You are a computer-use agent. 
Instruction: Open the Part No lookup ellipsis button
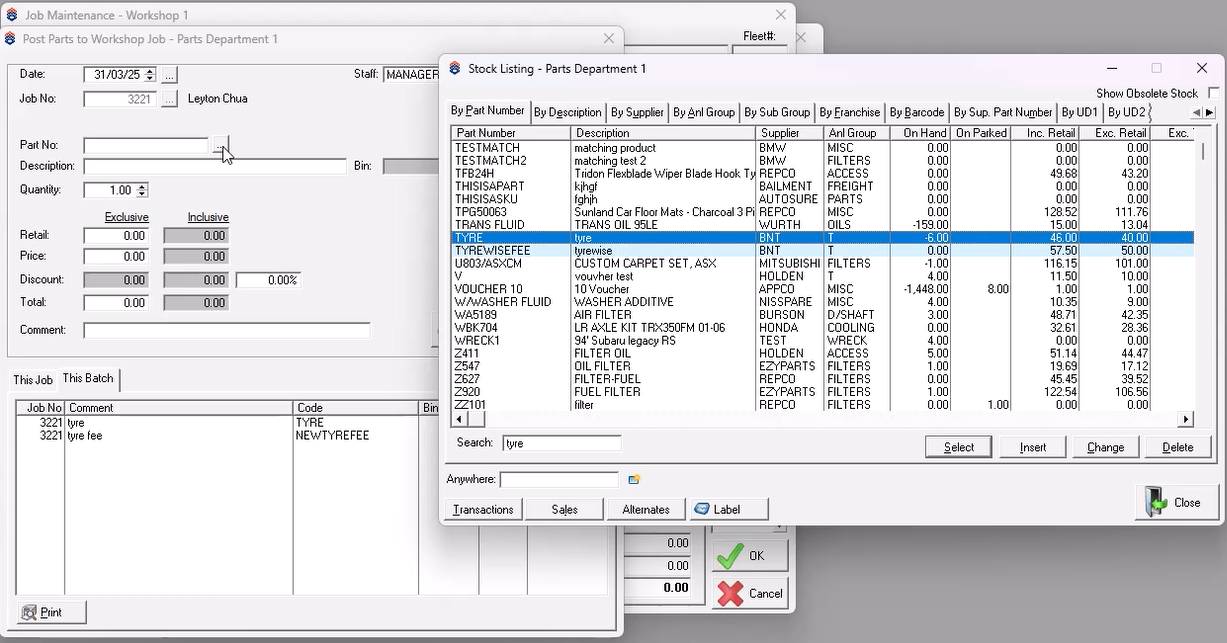[x=220, y=146]
